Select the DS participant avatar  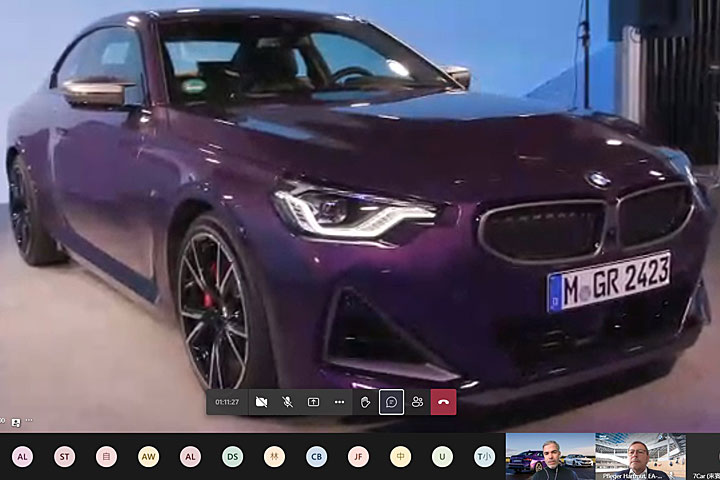tap(232, 457)
